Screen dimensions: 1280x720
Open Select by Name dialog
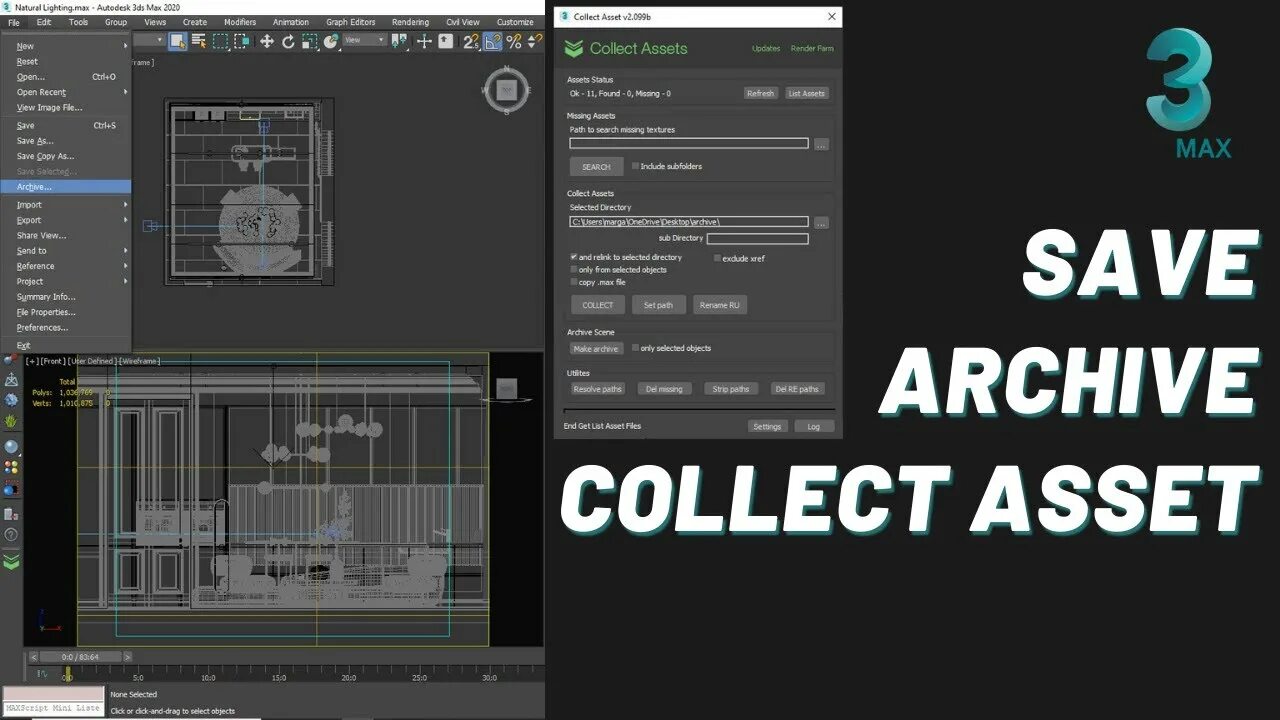pyautogui.click(x=199, y=41)
